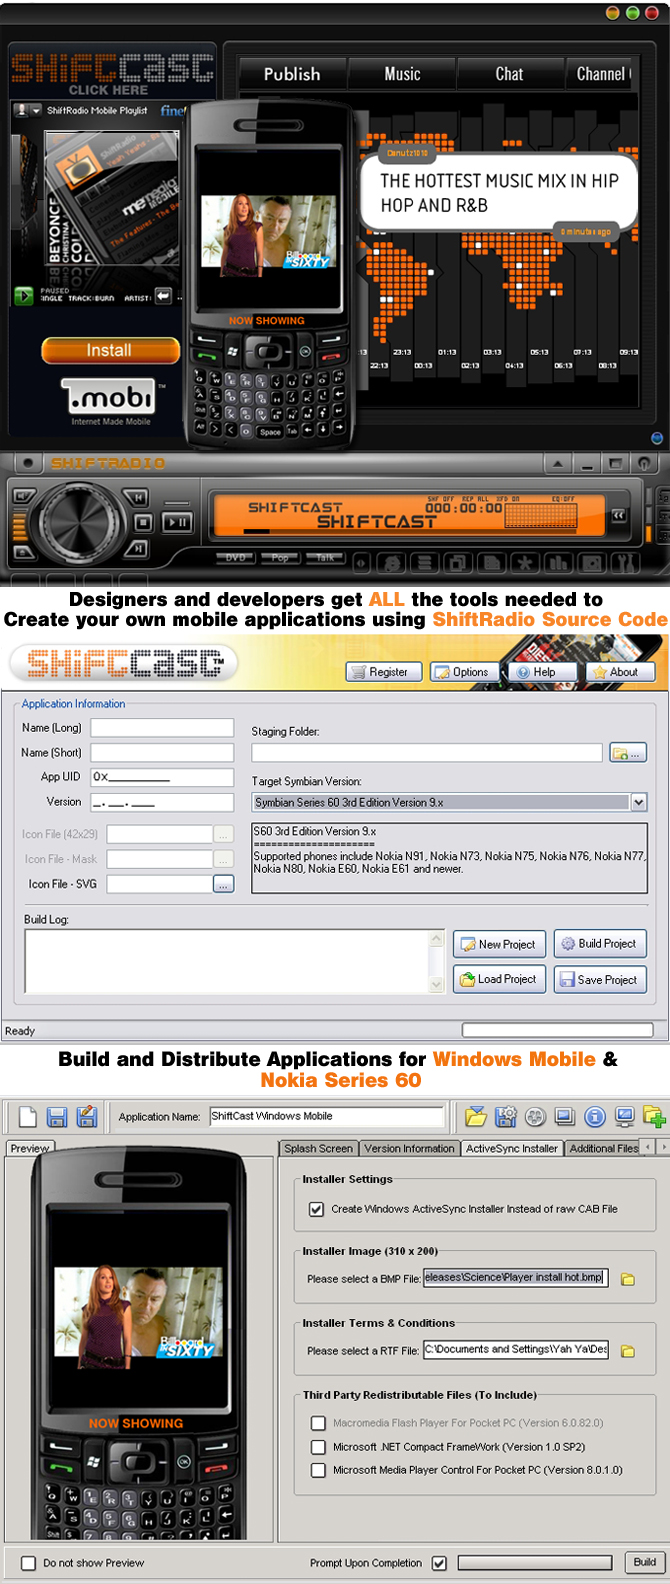Select the Pop preset button
This screenshot has width=670, height=1584.
coord(280,558)
